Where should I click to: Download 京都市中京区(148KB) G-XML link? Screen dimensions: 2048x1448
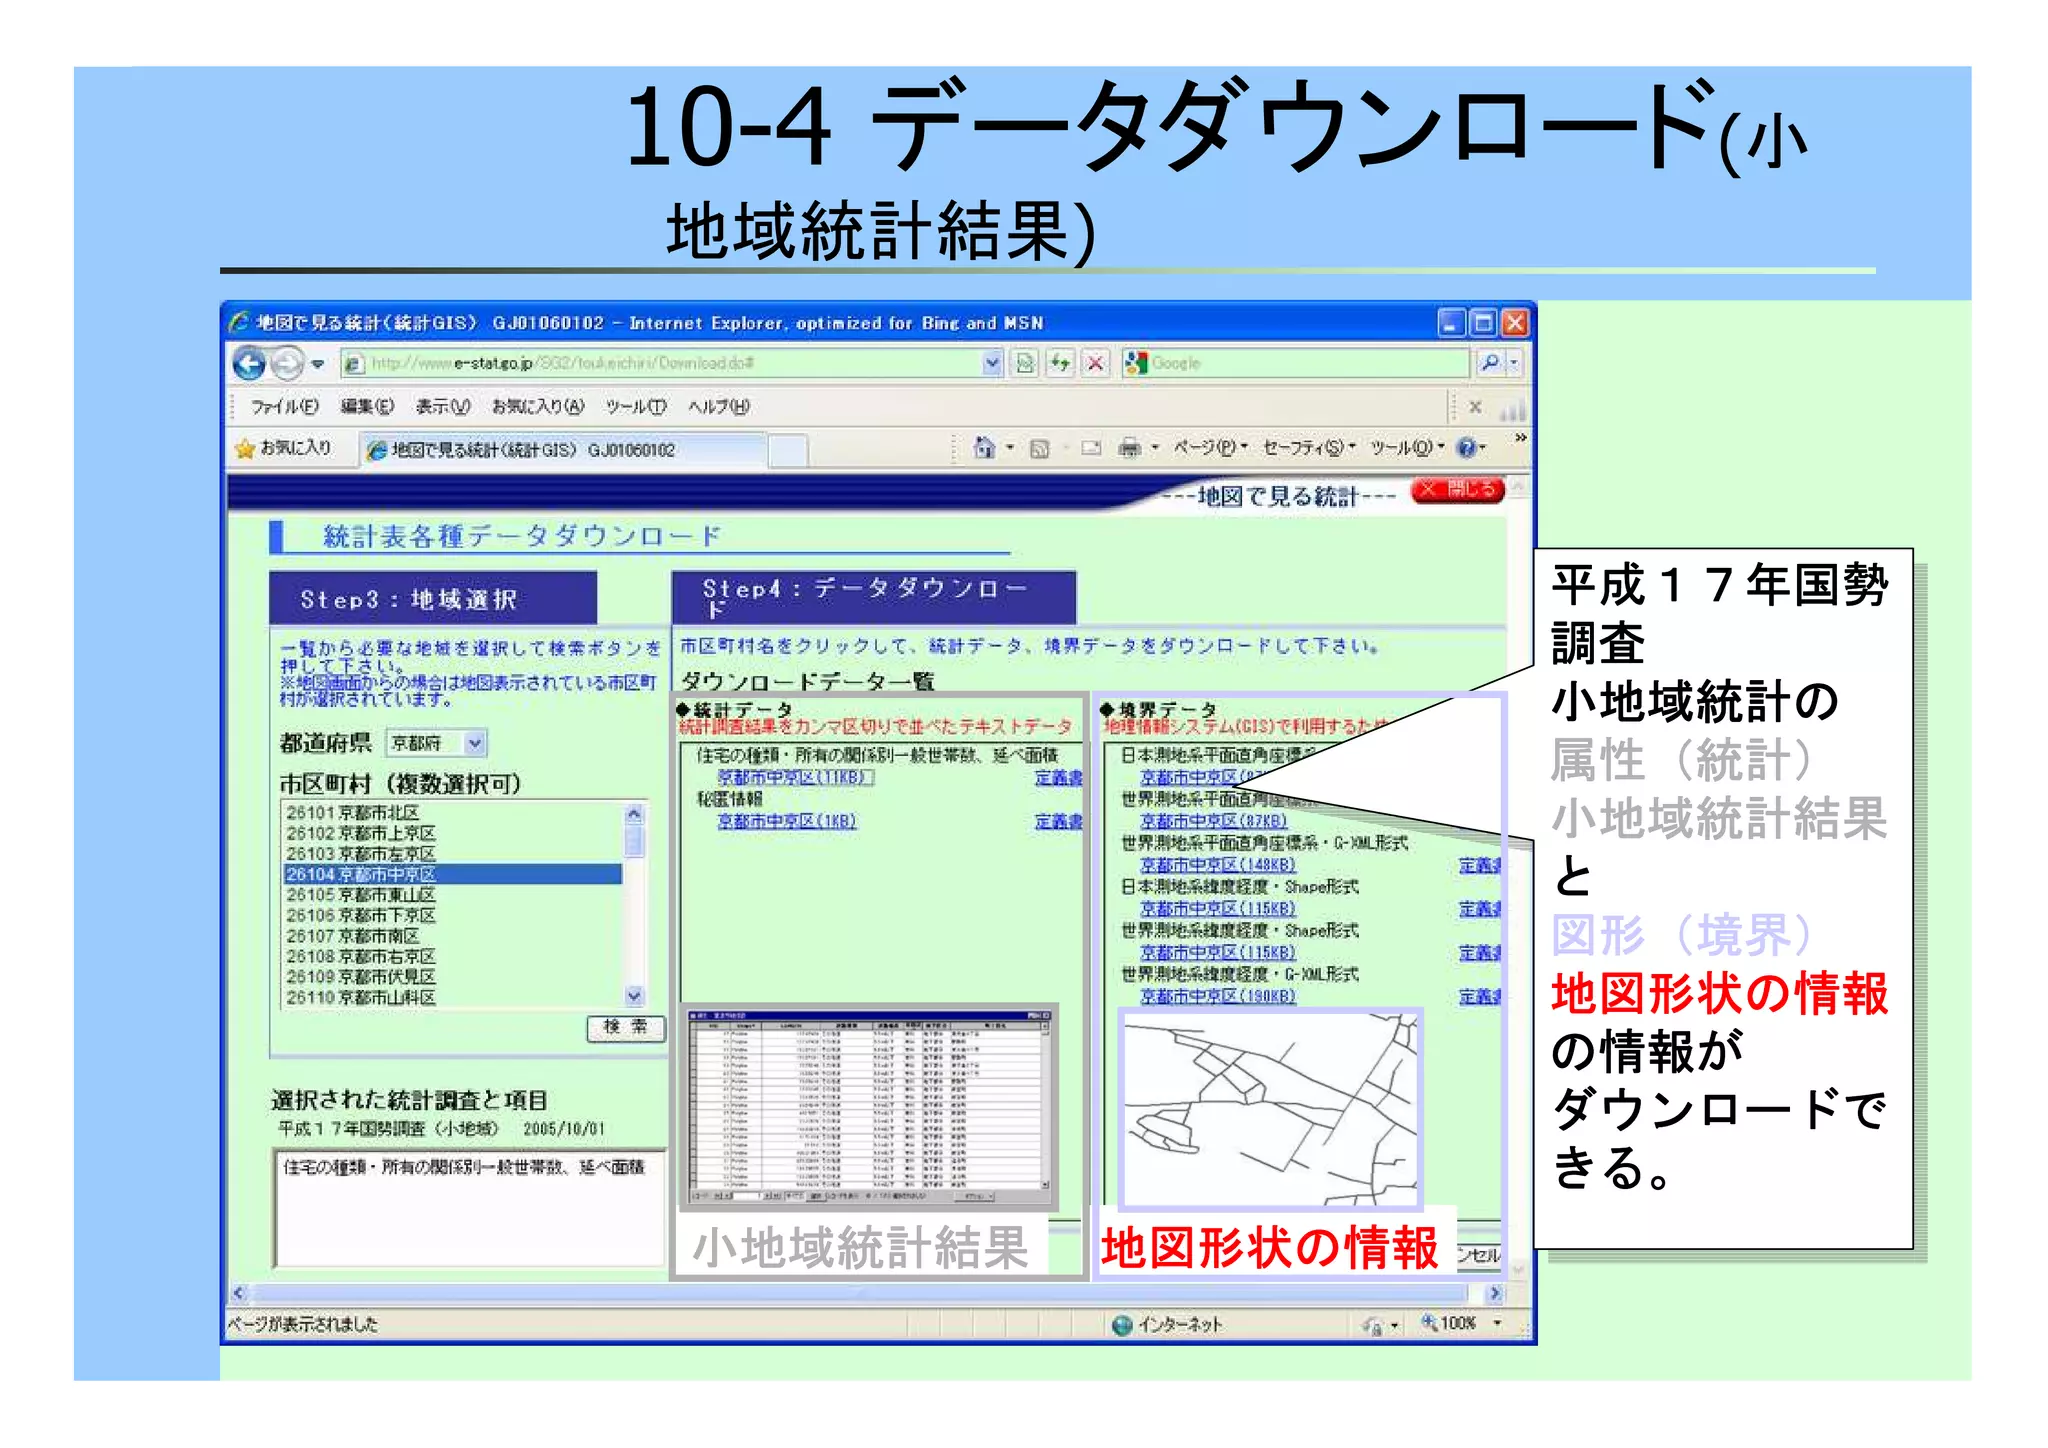tap(1218, 865)
